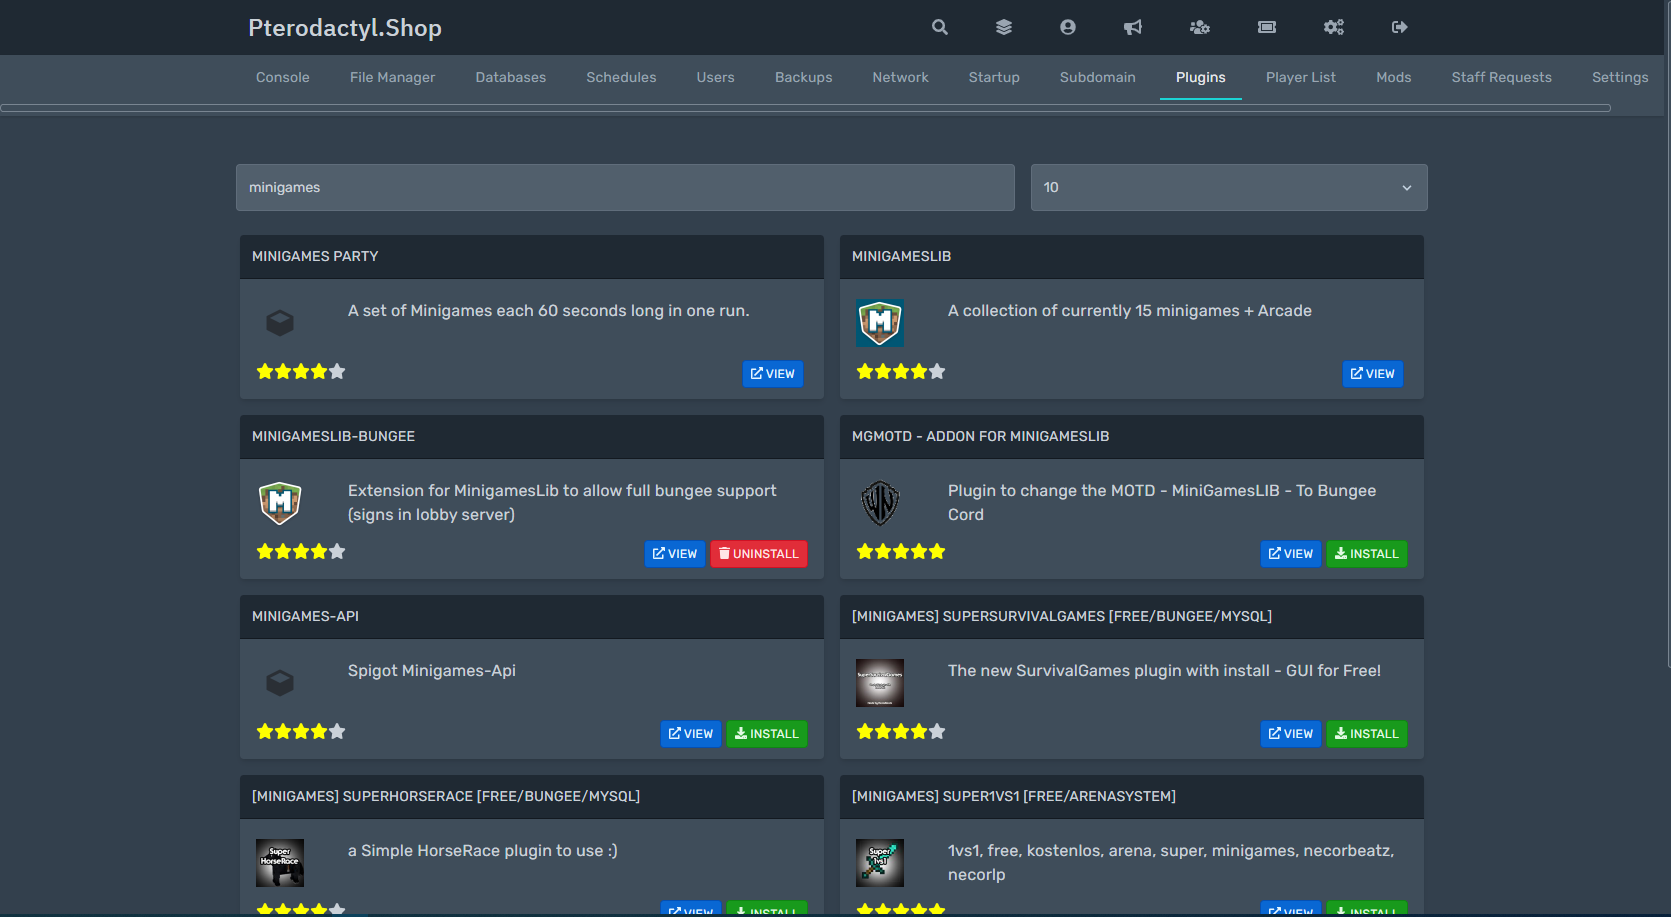Switch to the Console tab
1671x917 pixels.
point(282,78)
